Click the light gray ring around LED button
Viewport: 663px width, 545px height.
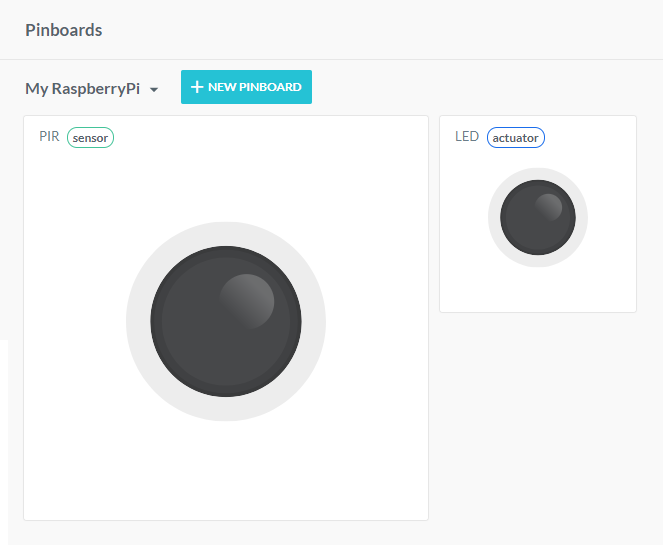point(495,218)
